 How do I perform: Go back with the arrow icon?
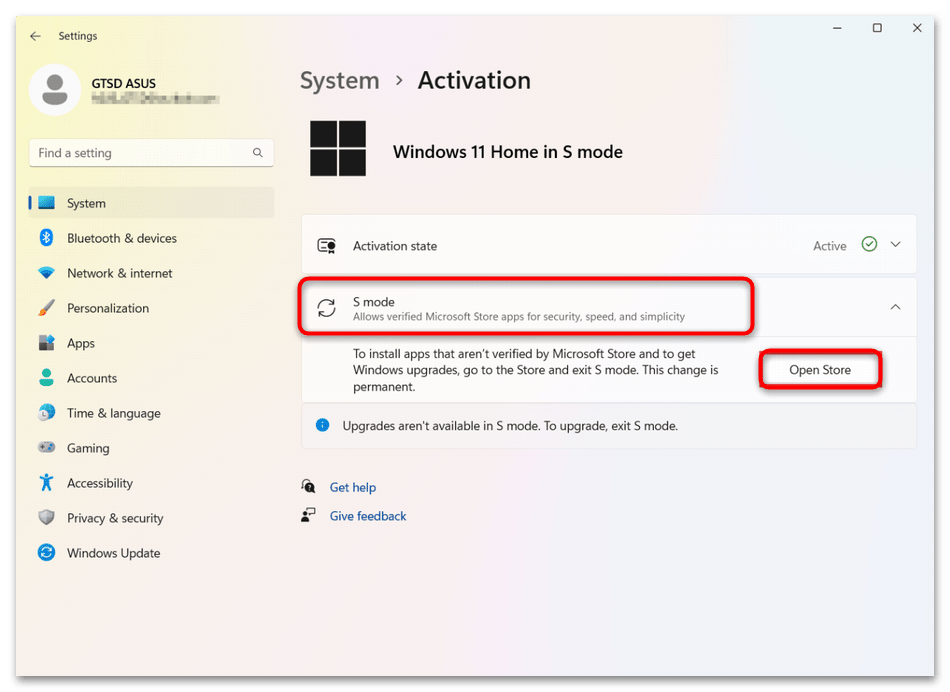tap(35, 36)
